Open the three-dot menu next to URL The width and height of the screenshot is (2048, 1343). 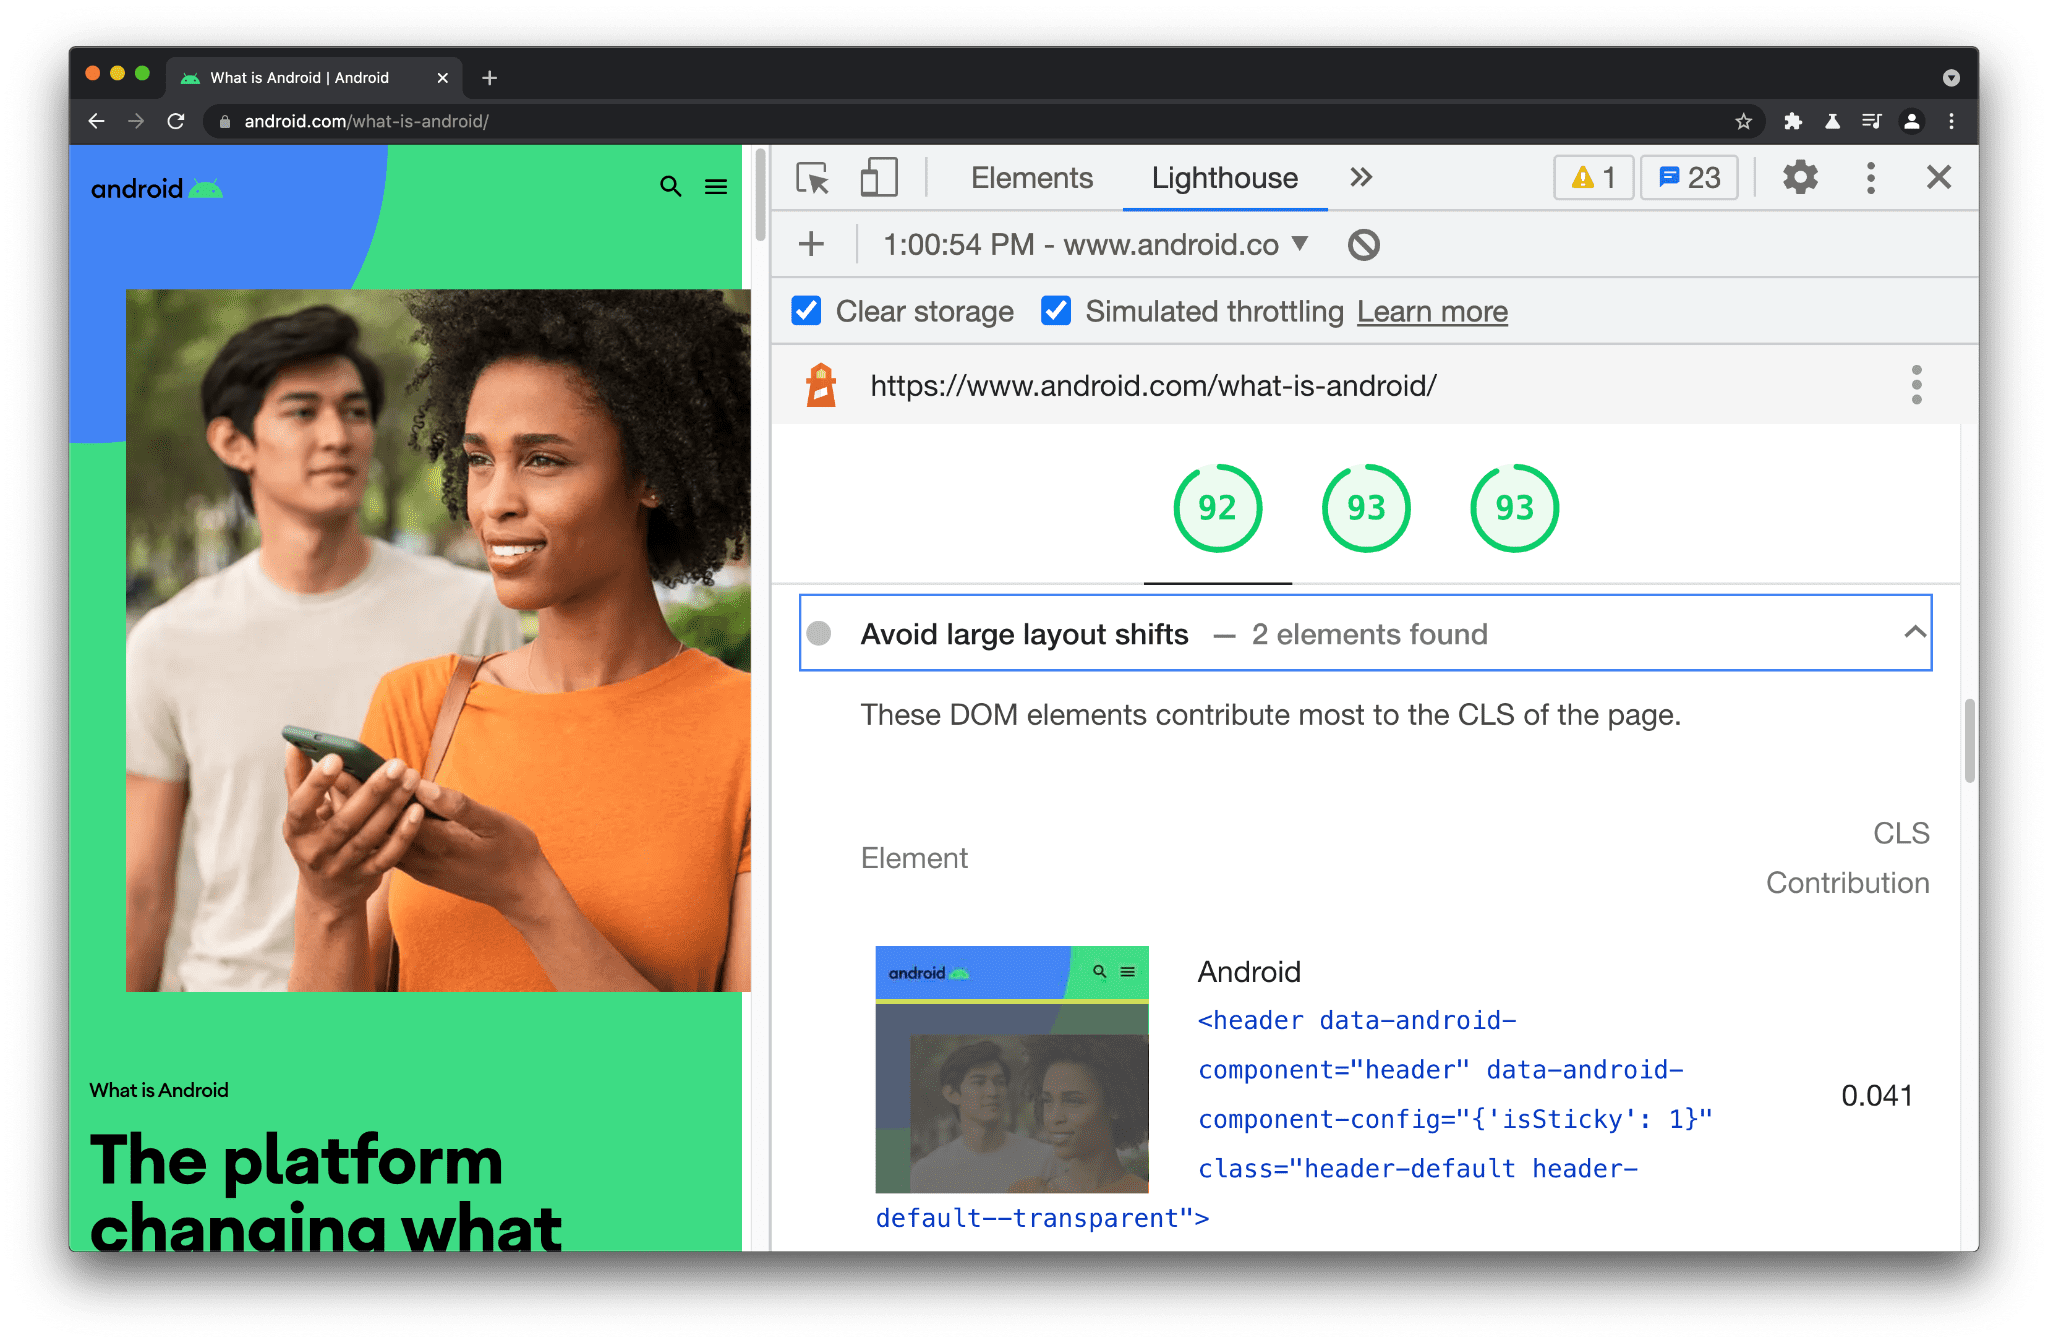click(1916, 387)
